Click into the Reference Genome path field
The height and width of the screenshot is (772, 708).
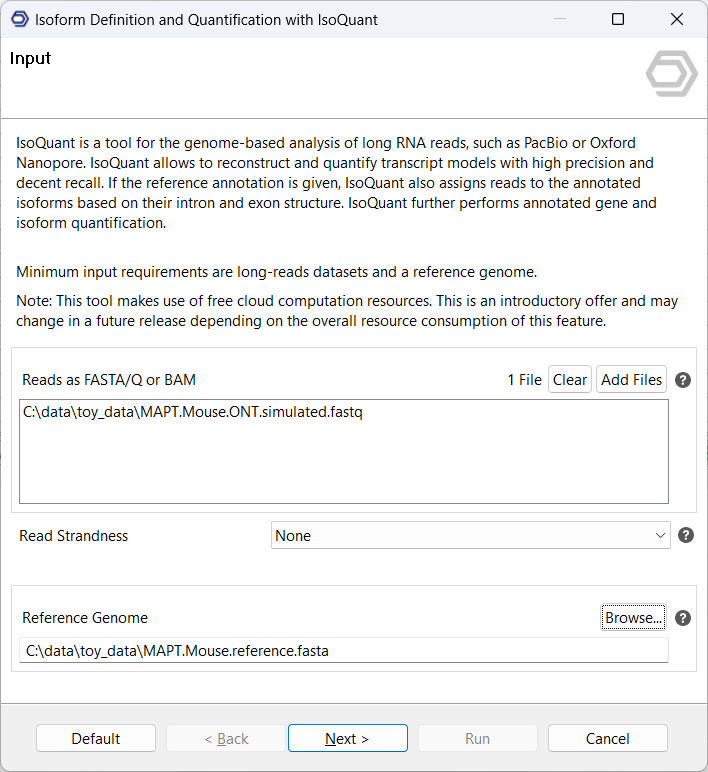click(343, 651)
